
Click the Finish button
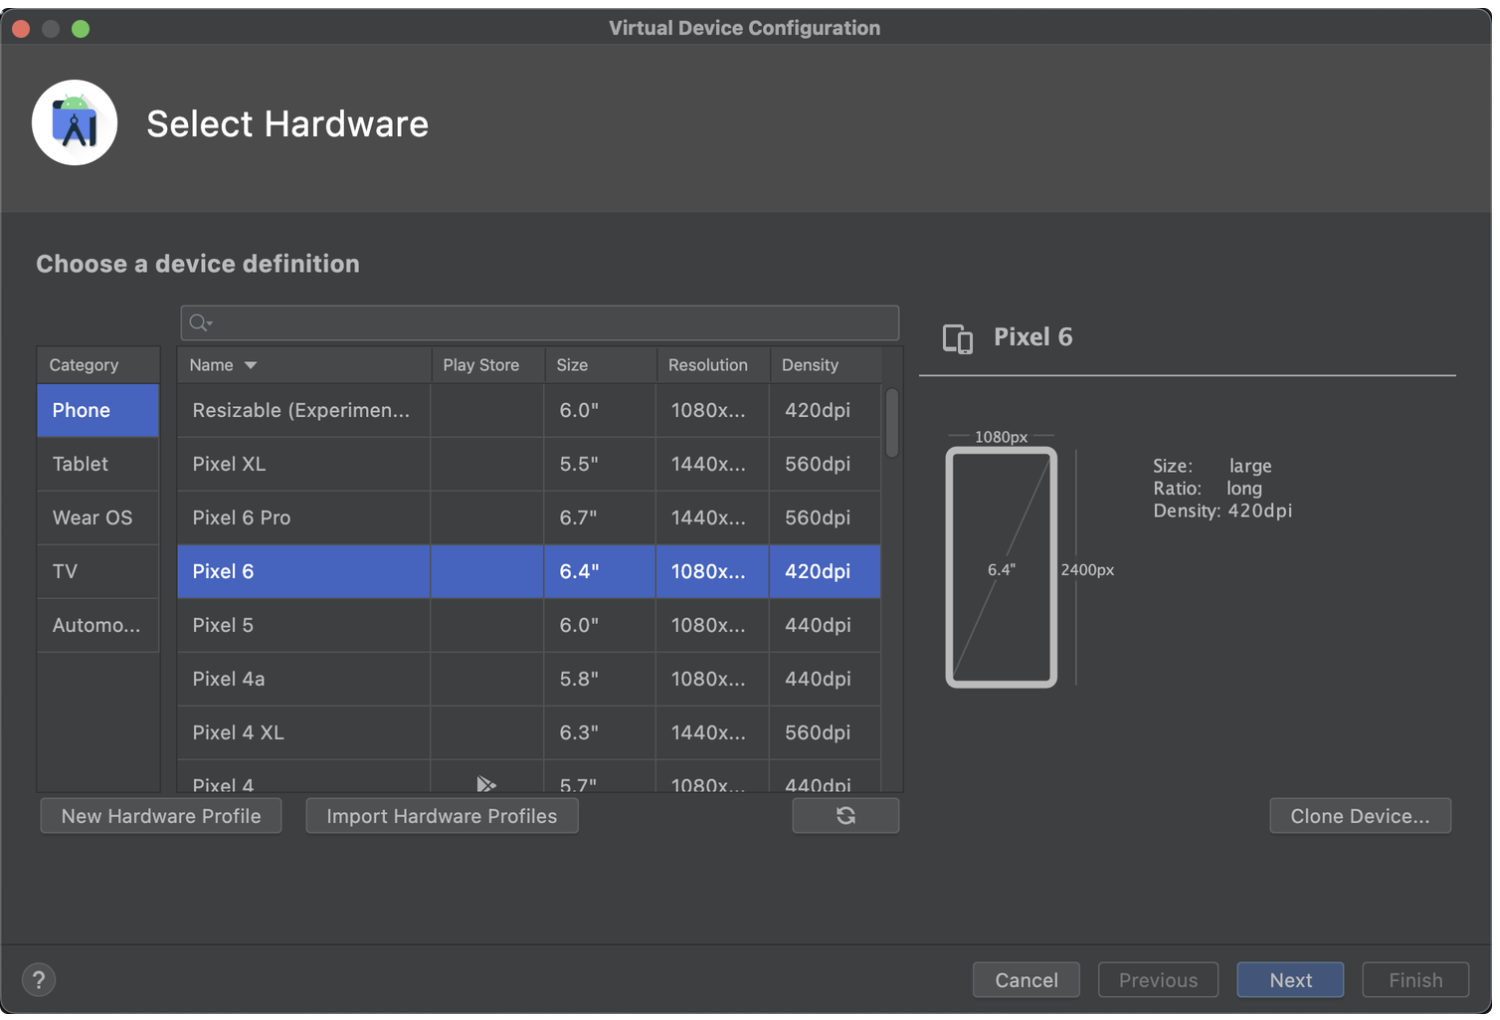(1415, 980)
